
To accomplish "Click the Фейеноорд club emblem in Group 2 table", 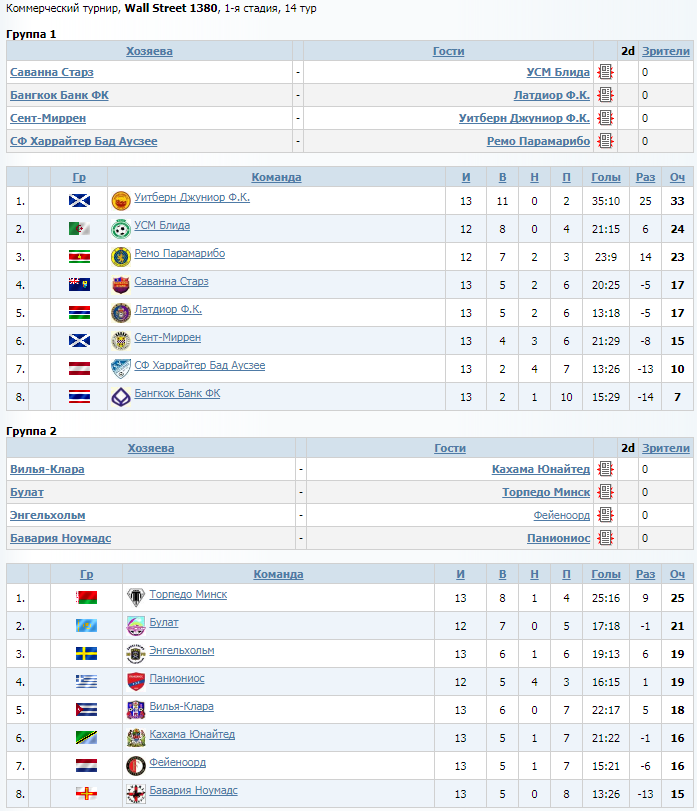I will coord(136,766).
